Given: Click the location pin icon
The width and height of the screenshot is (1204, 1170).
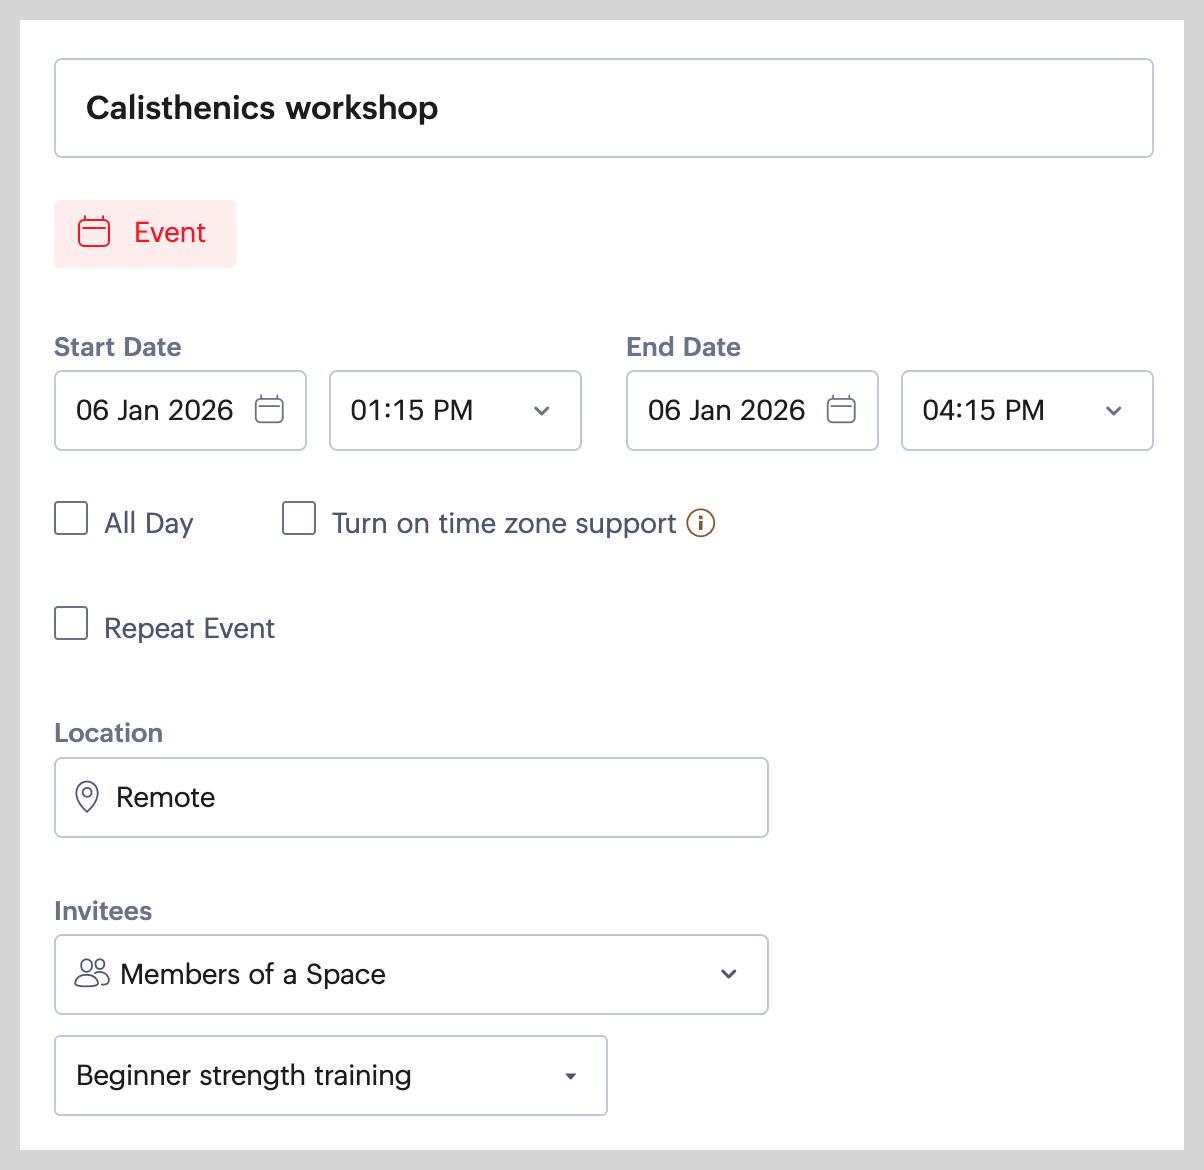Looking at the screenshot, I should [x=87, y=797].
